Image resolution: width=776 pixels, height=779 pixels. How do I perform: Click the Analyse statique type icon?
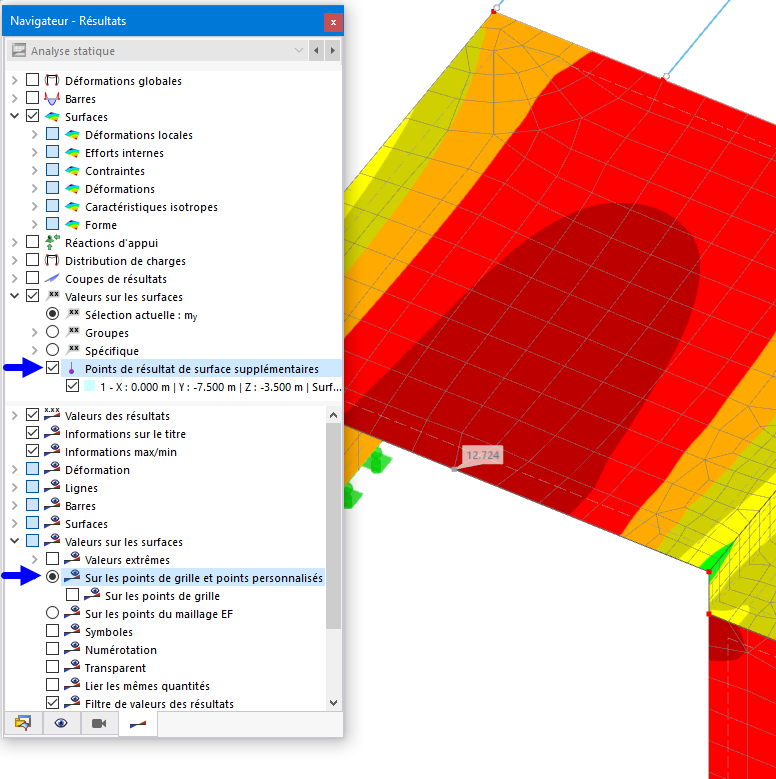(19, 50)
